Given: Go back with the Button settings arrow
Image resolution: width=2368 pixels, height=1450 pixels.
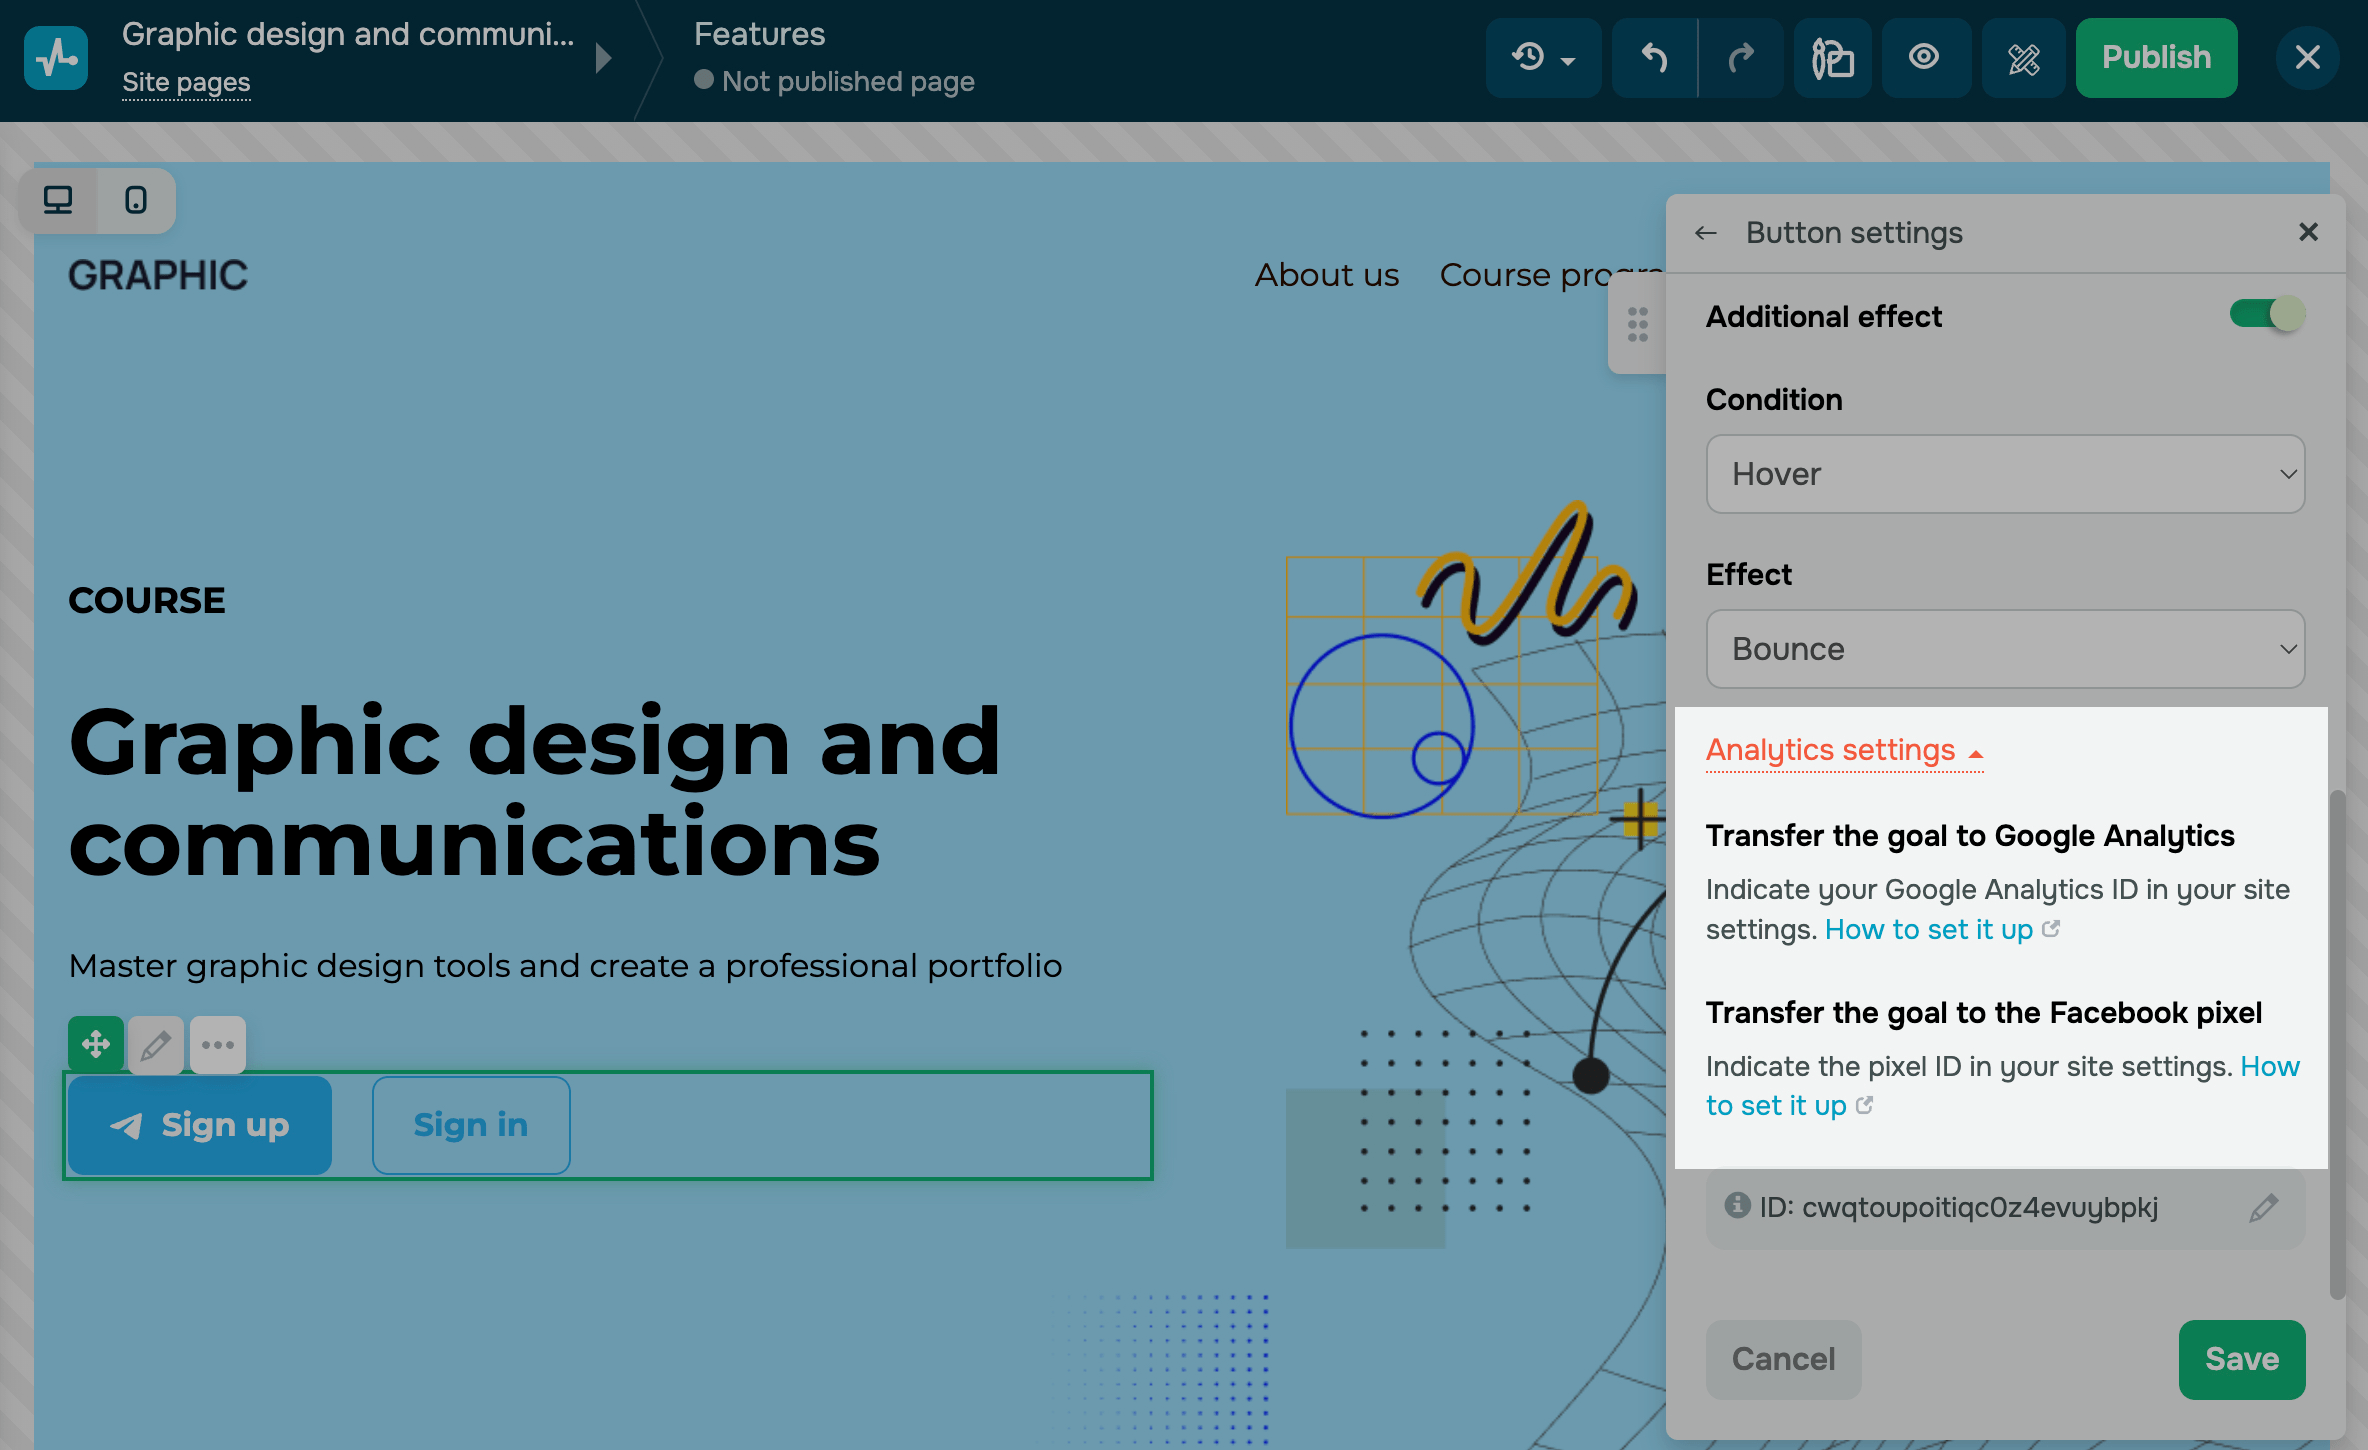Looking at the screenshot, I should pos(1706,233).
